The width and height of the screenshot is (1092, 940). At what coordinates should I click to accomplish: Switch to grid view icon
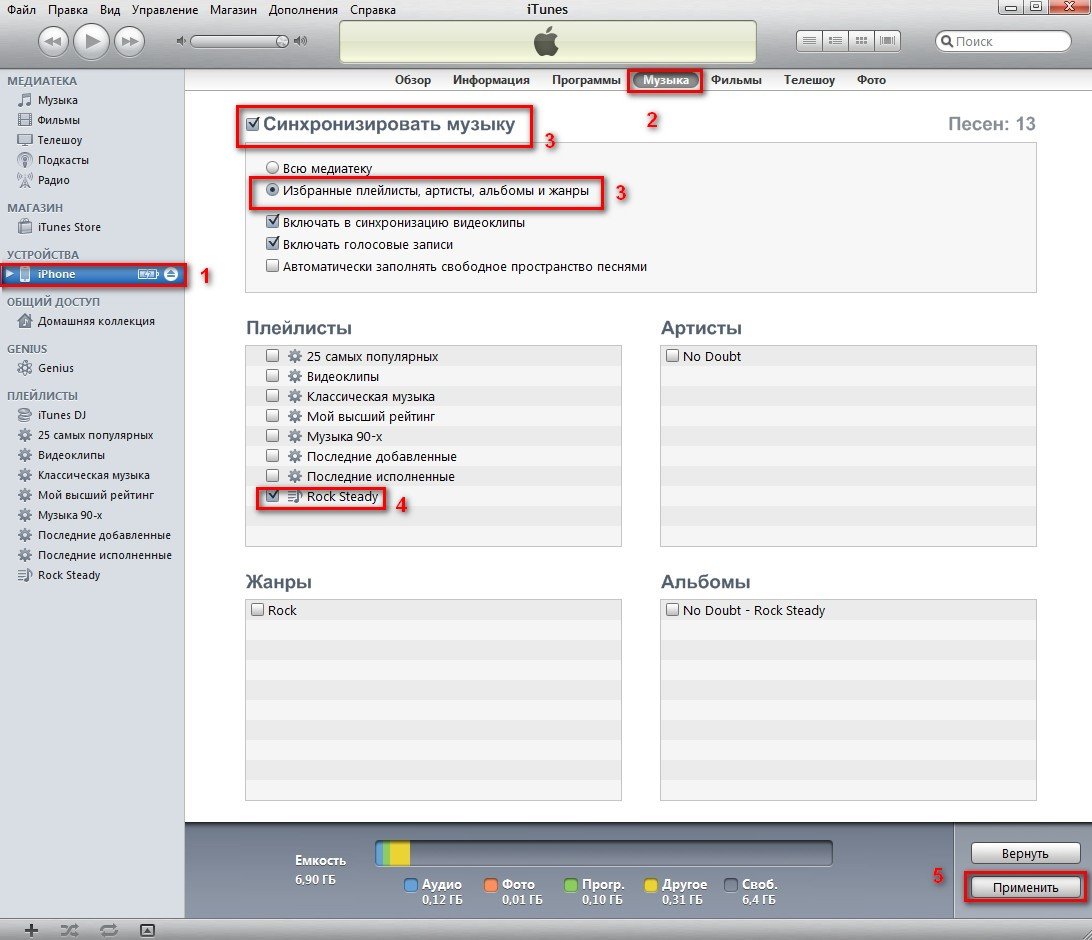click(x=861, y=41)
